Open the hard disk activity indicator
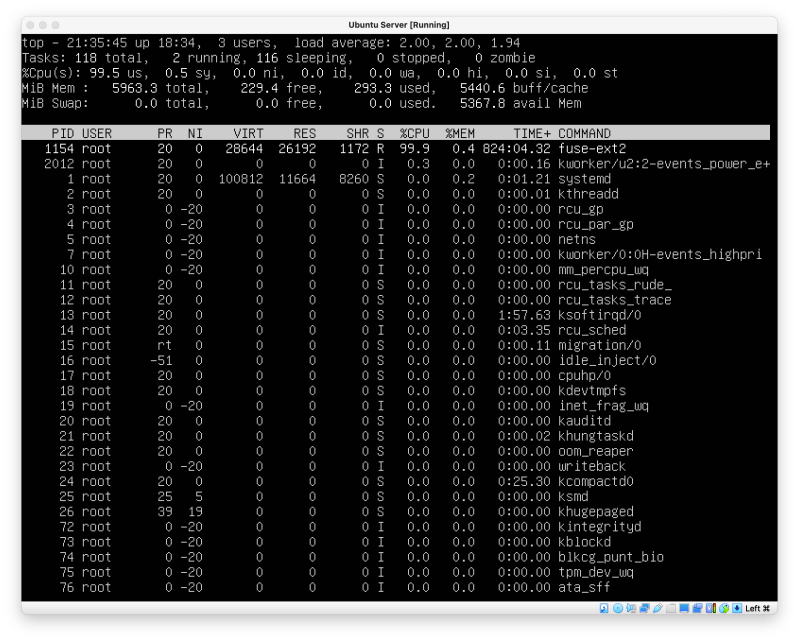The height and width of the screenshot is (641, 799). 604,608
